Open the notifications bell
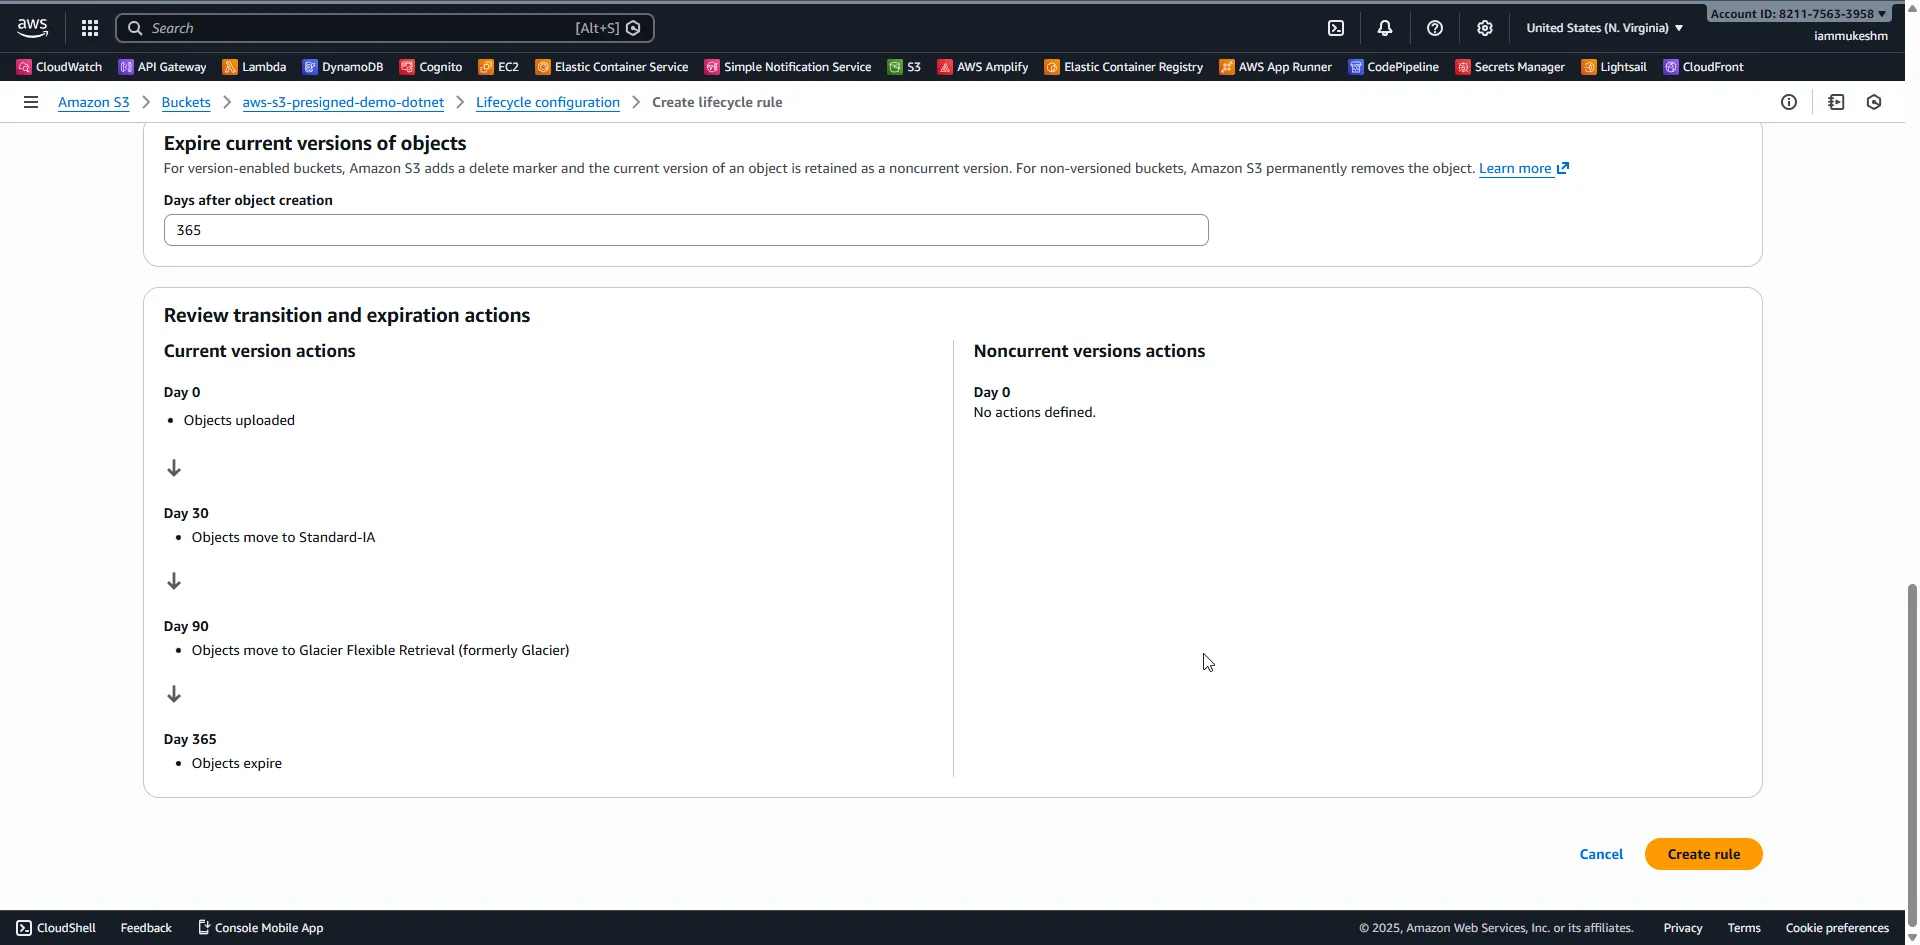Image resolution: width=1920 pixels, height=945 pixels. 1385,27
